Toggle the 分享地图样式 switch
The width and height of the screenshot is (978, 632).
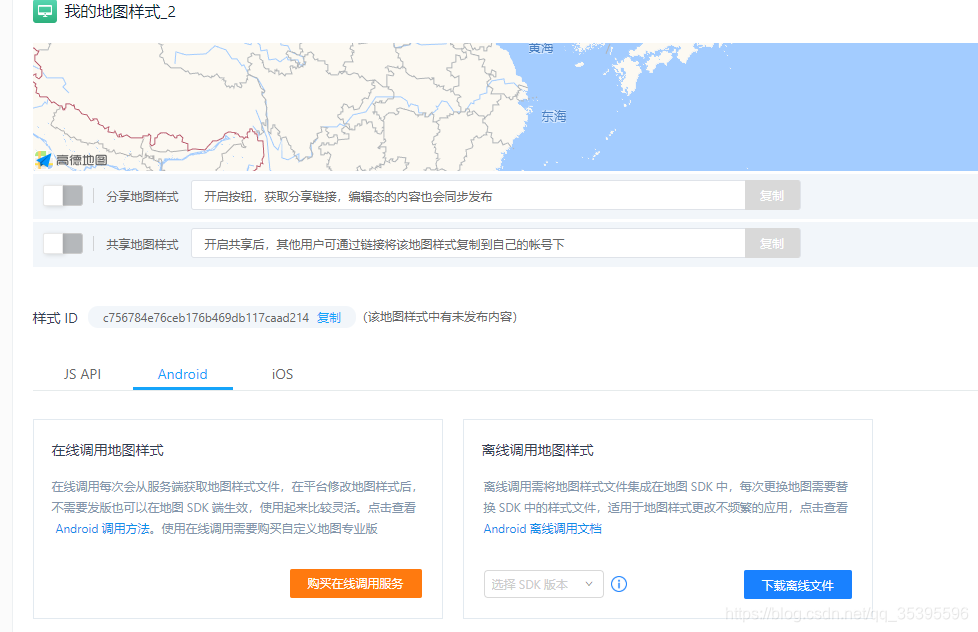click(63, 196)
